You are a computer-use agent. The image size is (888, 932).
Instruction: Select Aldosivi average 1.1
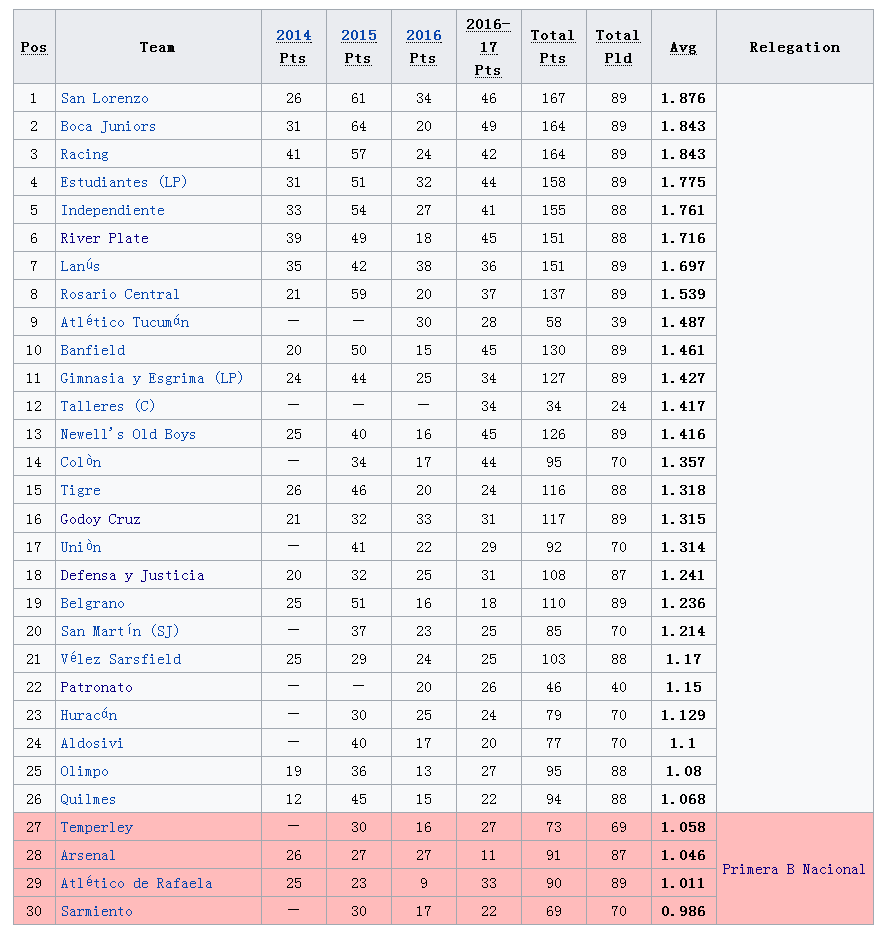[x=683, y=743]
